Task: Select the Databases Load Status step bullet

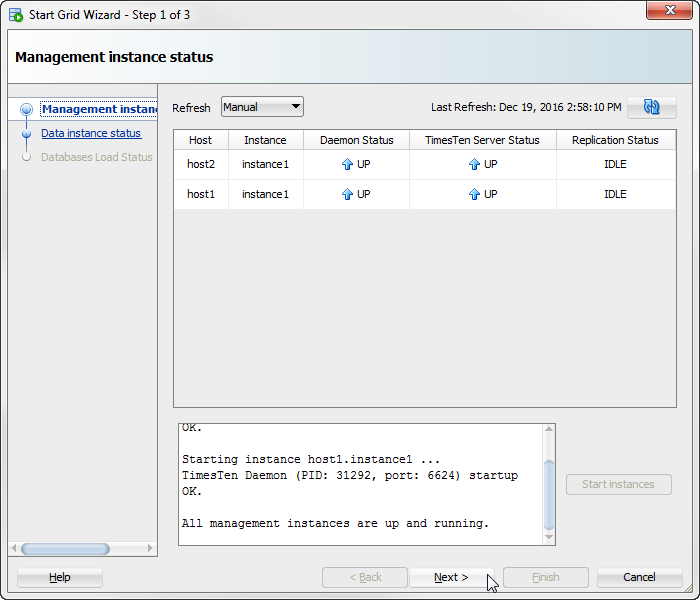Action: point(26,157)
